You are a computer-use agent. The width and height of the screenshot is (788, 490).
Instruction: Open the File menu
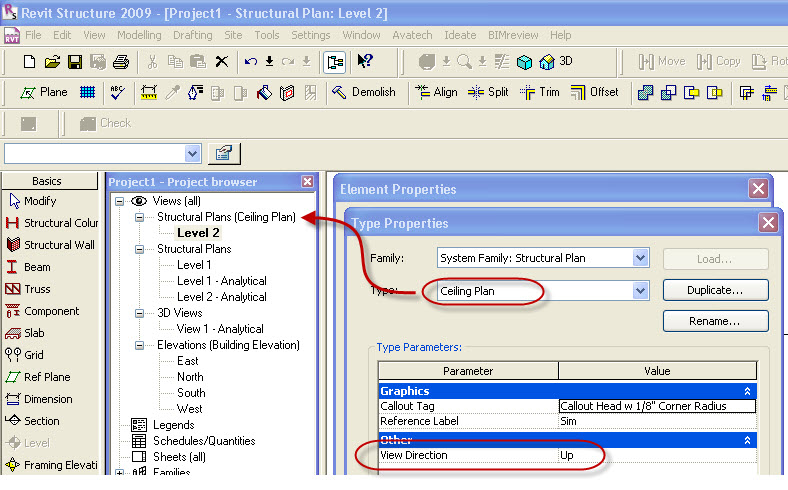click(x=33, y=35)
